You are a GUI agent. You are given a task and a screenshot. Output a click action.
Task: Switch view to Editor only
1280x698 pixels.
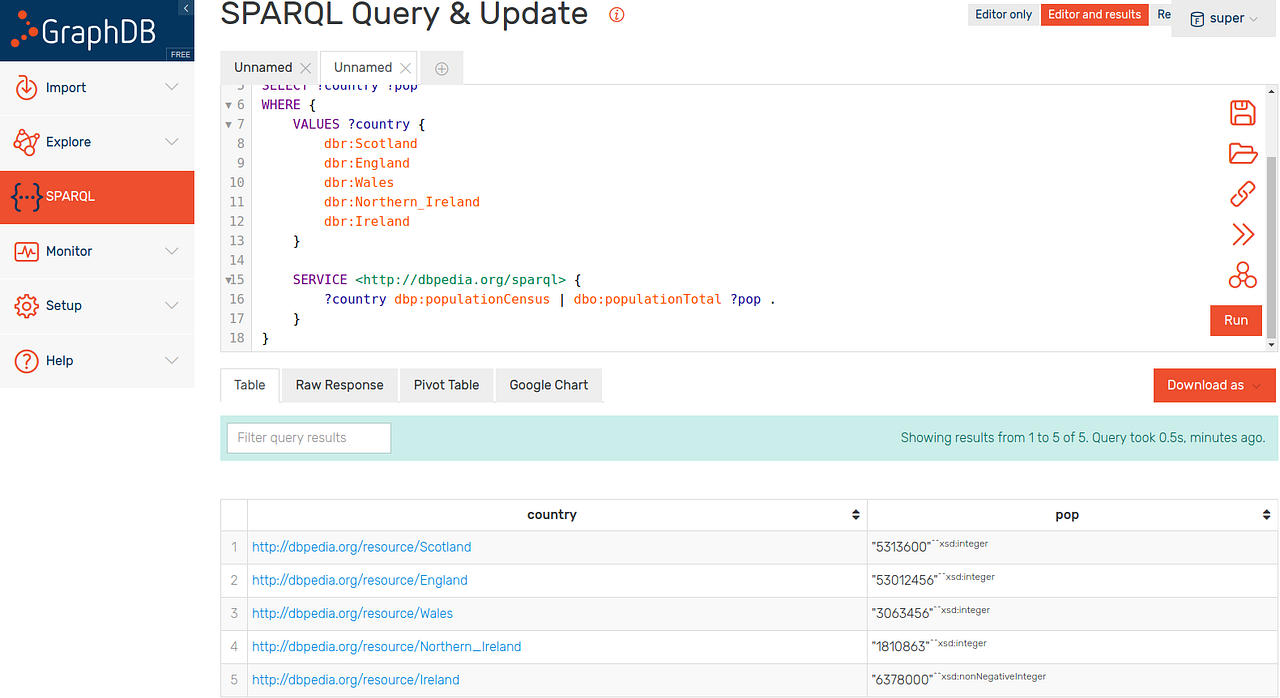tap(1003, 14)
